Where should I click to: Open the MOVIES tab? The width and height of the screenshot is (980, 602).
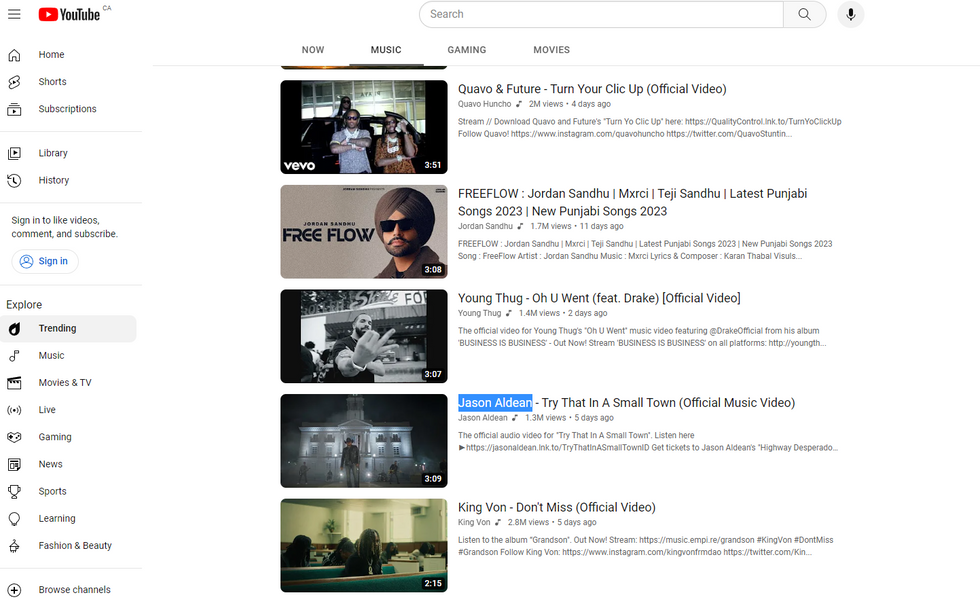coord(552,50)
